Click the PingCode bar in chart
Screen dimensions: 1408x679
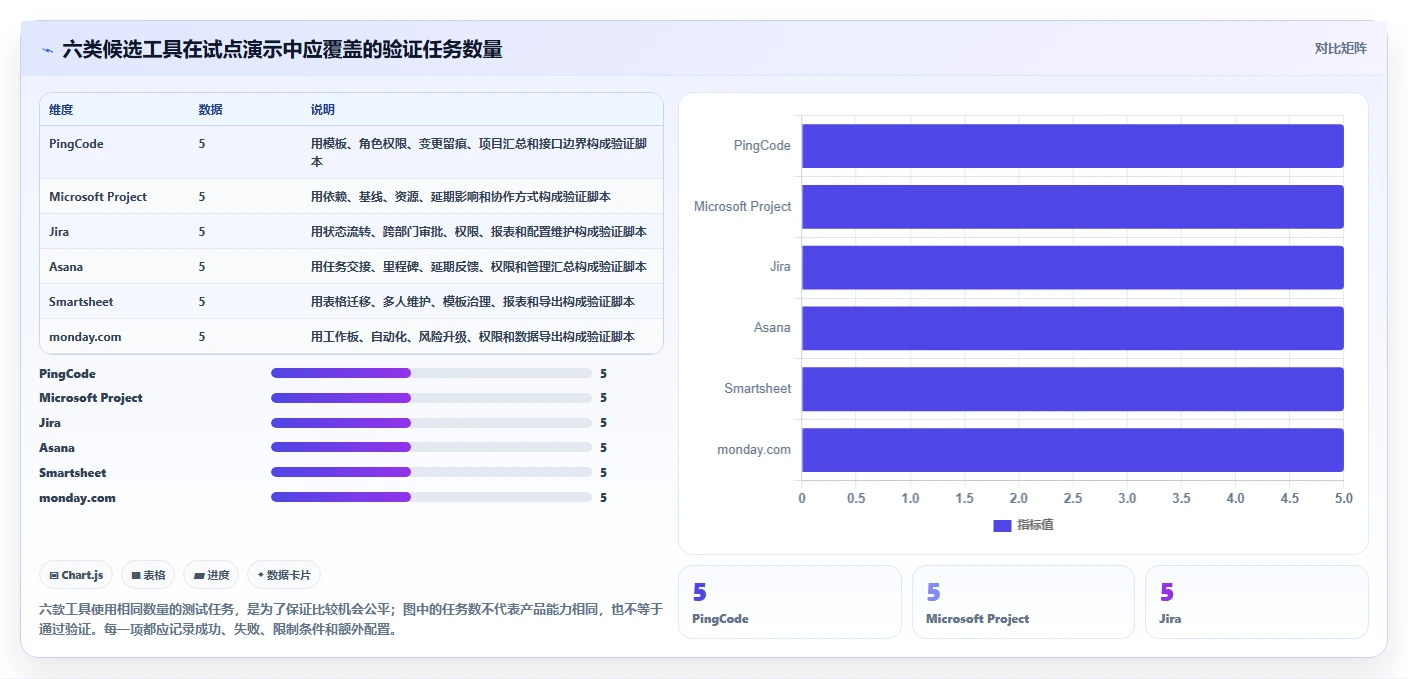1072,146
